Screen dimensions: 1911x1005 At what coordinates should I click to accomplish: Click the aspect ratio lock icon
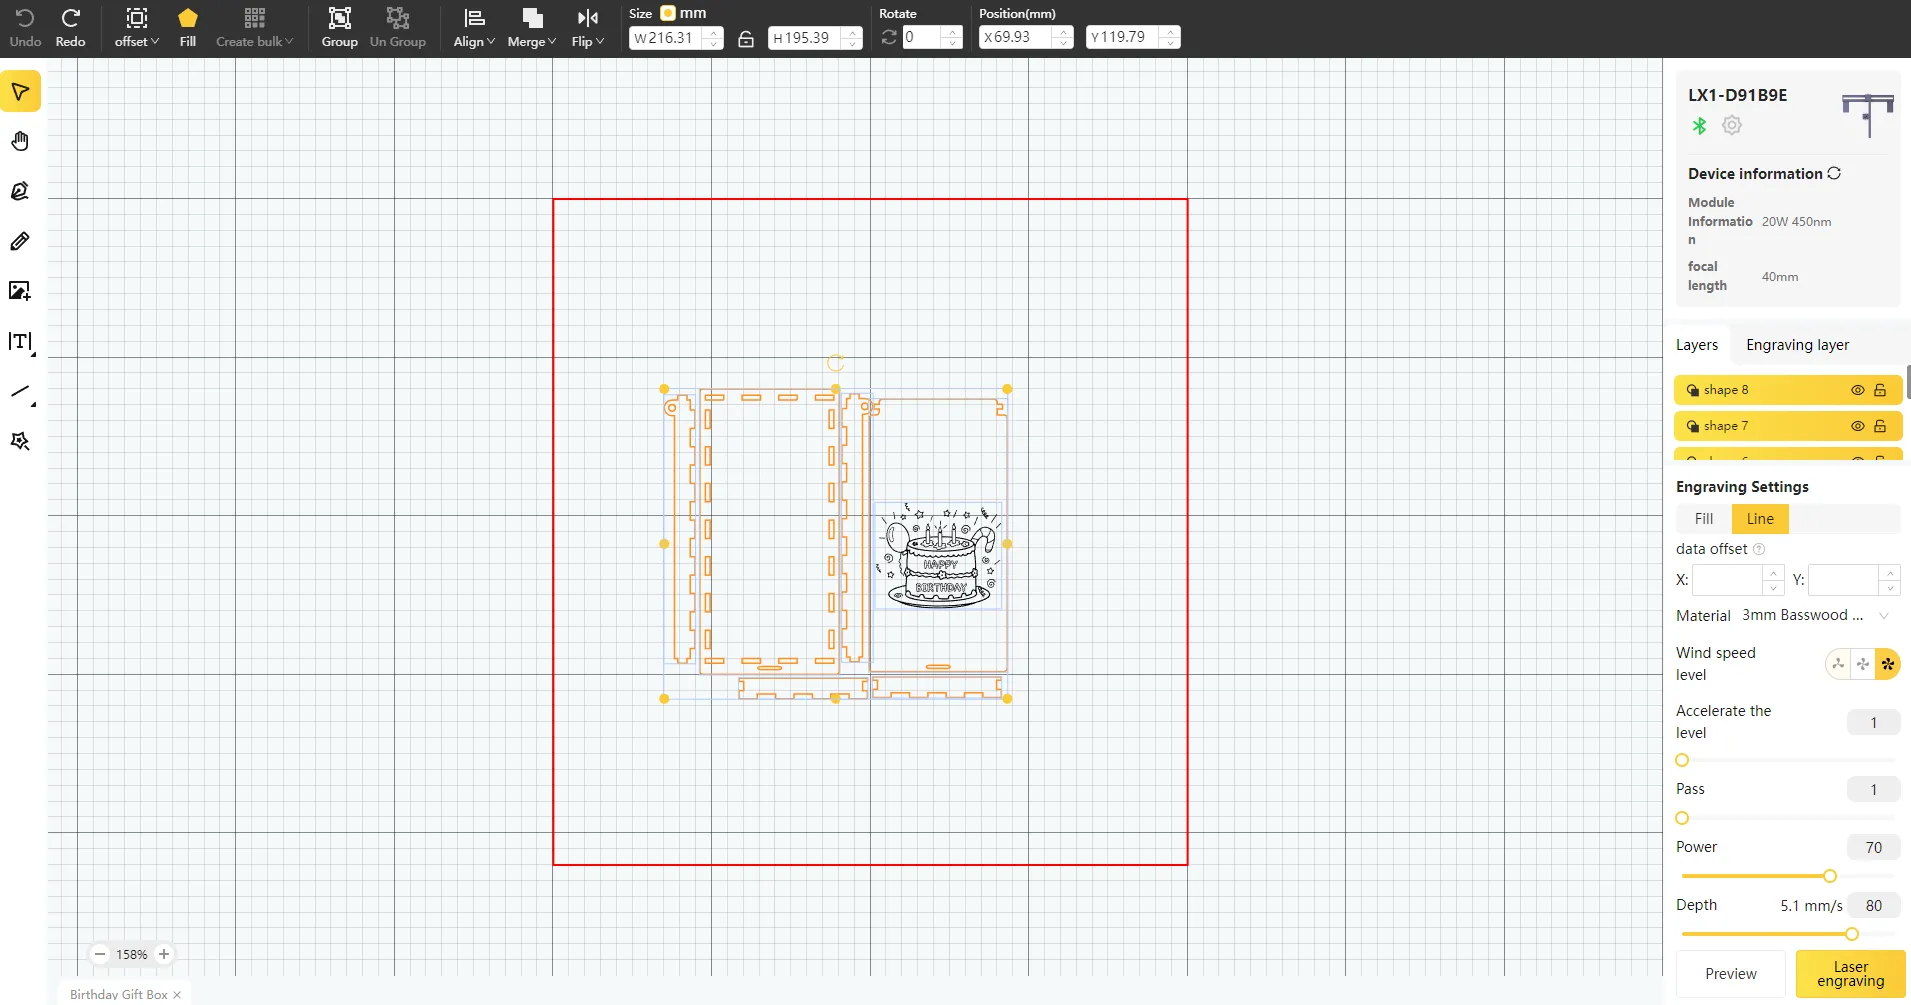pos(746,39)
